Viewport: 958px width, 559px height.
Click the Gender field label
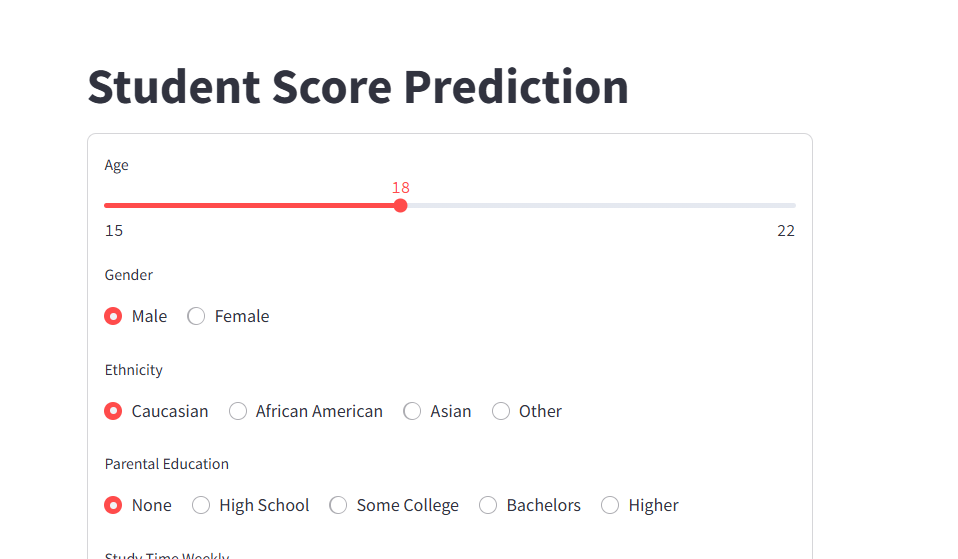click(x=129, y=275)
